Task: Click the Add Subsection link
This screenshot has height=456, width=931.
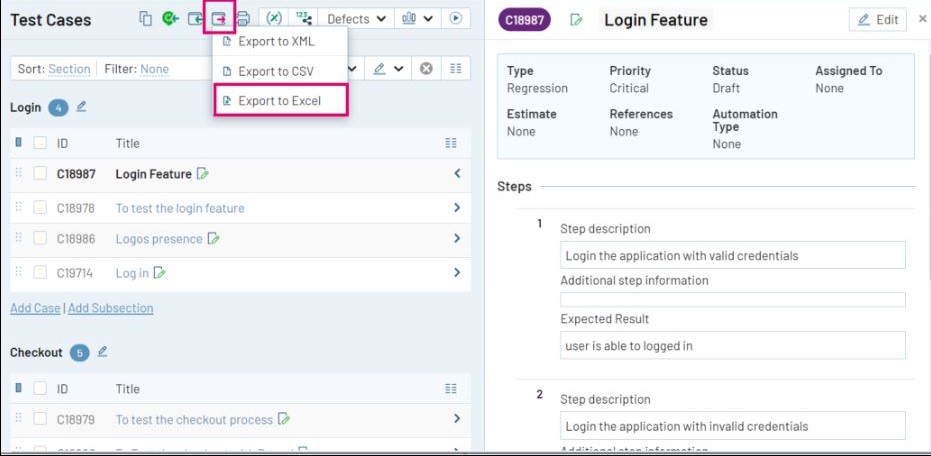Action: (x=110, y=308)
